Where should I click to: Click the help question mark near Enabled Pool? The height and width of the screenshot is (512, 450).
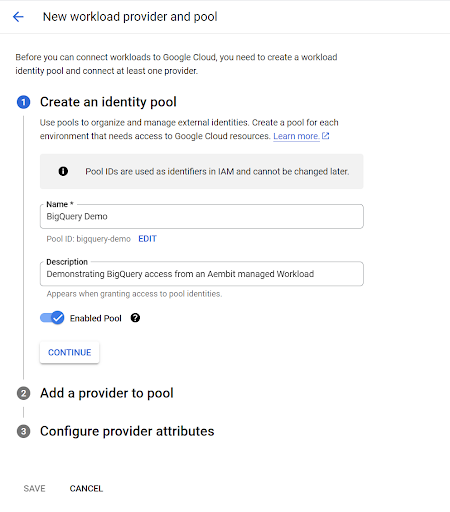click(x=135, y=318)
